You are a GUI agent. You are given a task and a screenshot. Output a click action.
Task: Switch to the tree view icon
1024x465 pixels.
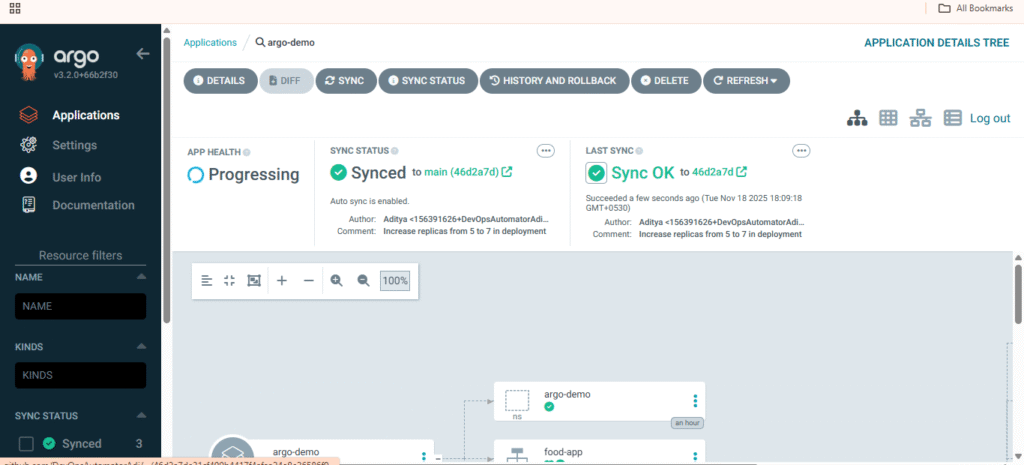click(857, 118)
